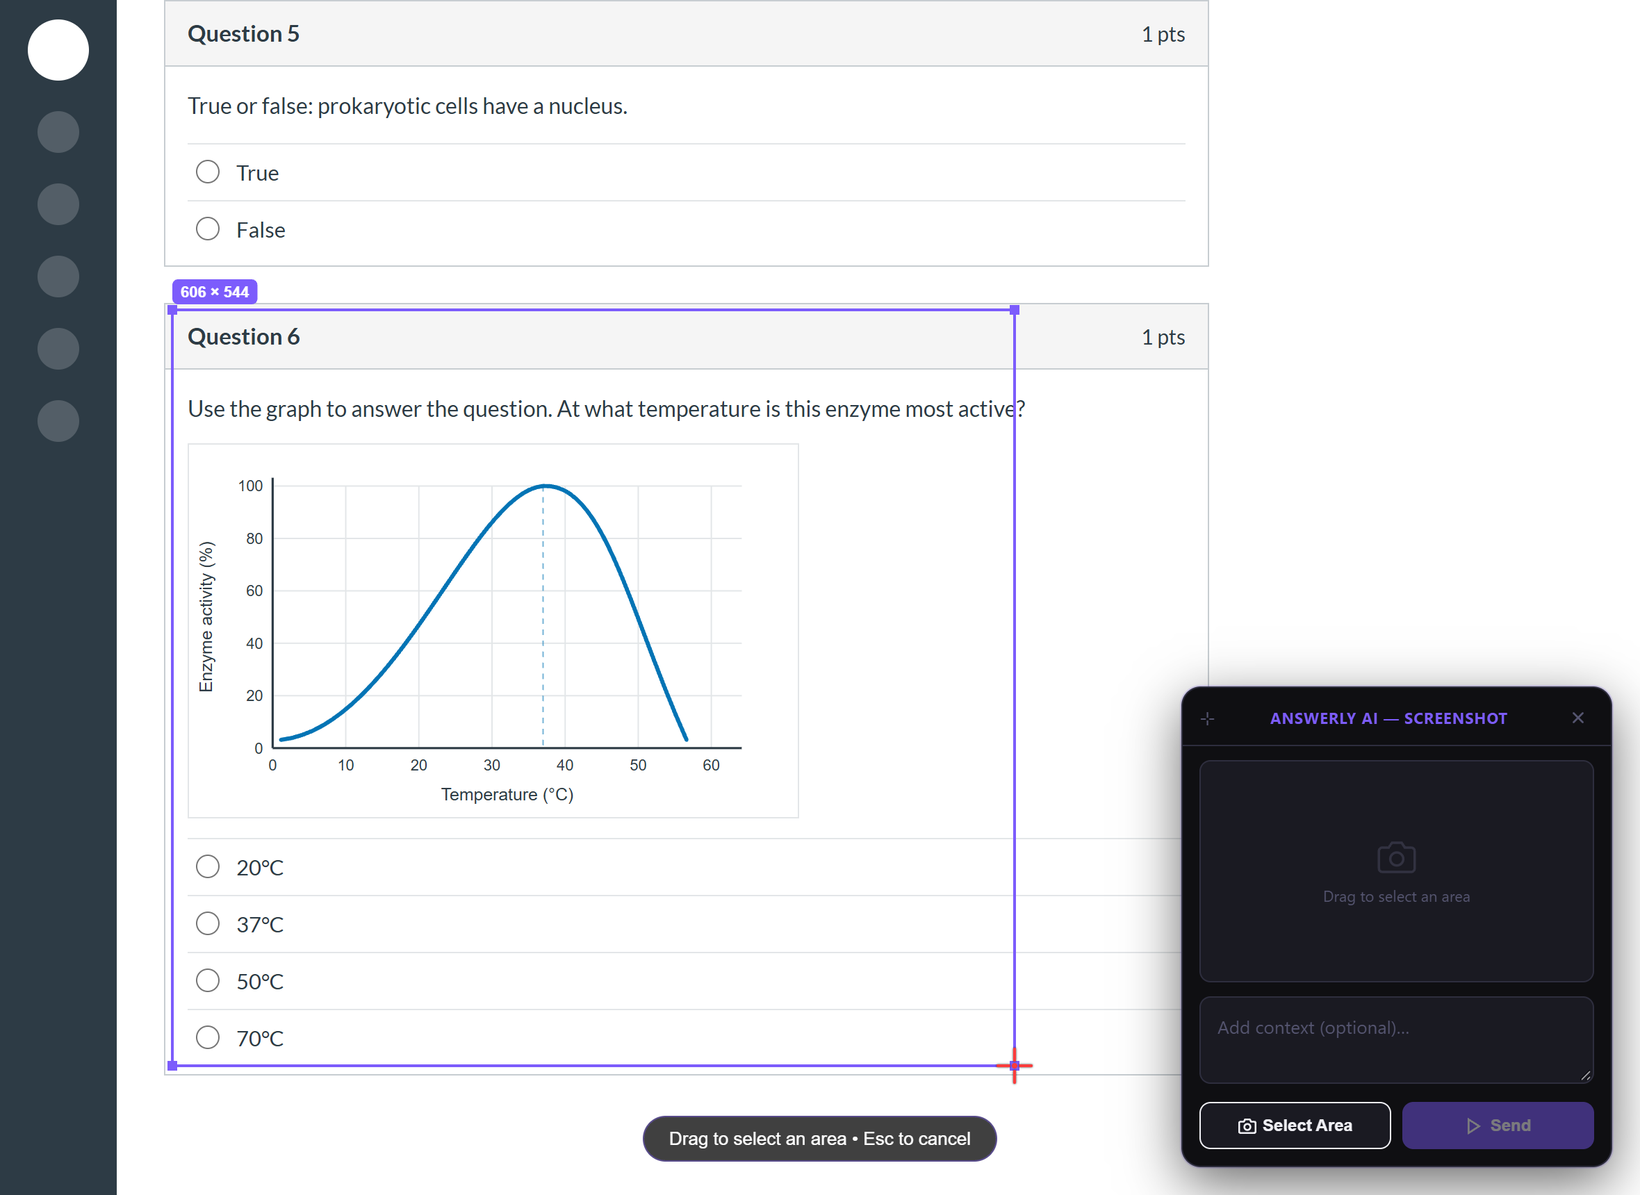Click the Question 5 heading
This screenshot has height=1195, width=1640.
click(x=244, y=34)
